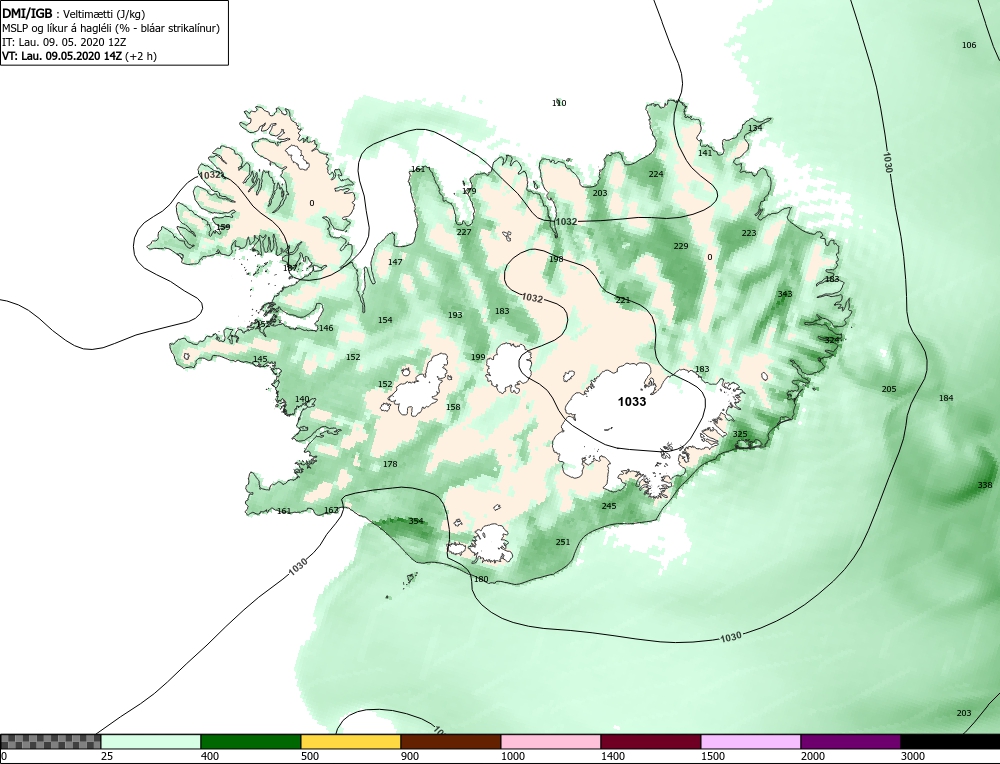Click the legend tick label "900"

410,756
